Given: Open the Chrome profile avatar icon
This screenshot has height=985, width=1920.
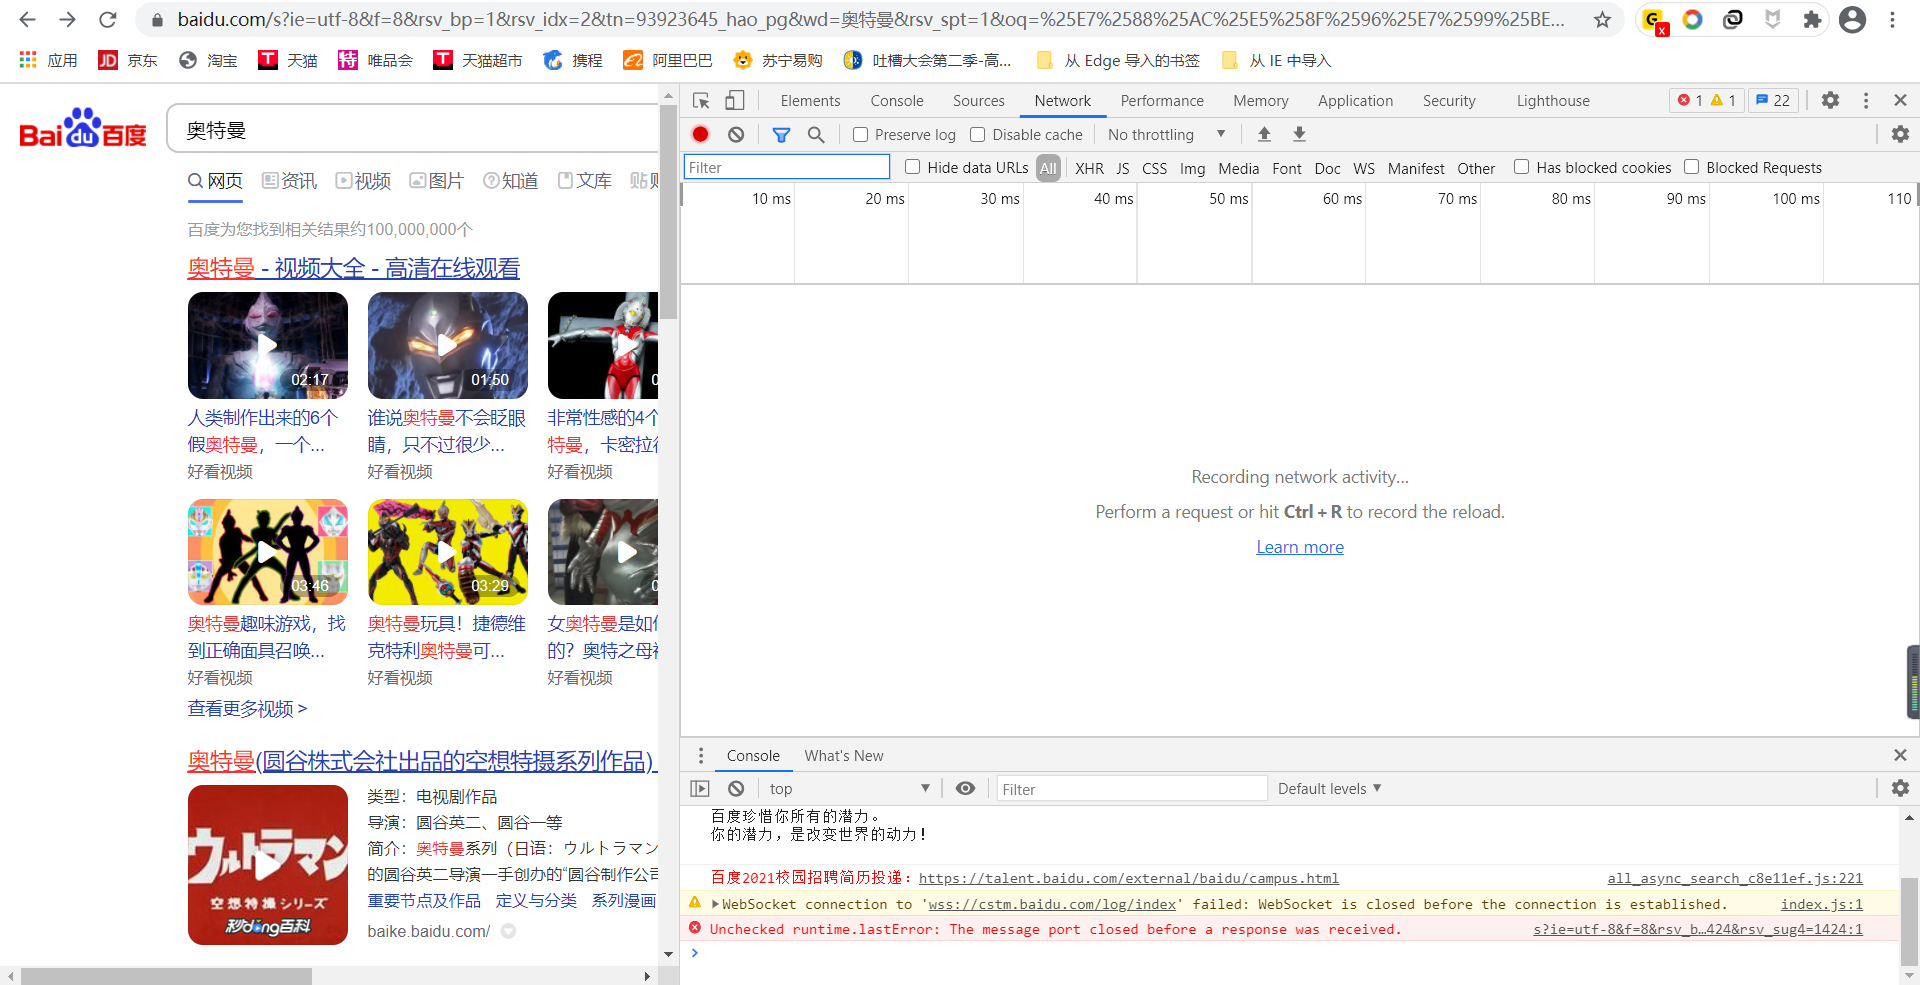Looking at the screenshot, I should click(x=1852, y=20).
